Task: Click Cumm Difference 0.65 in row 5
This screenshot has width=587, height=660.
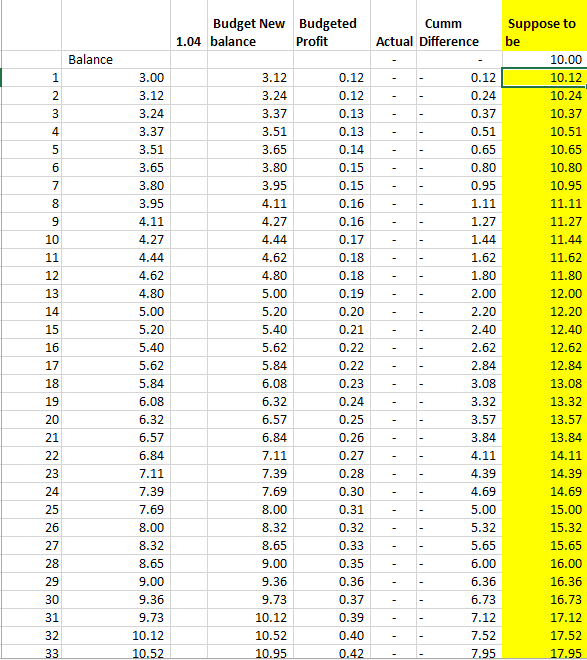Action: 459,150
